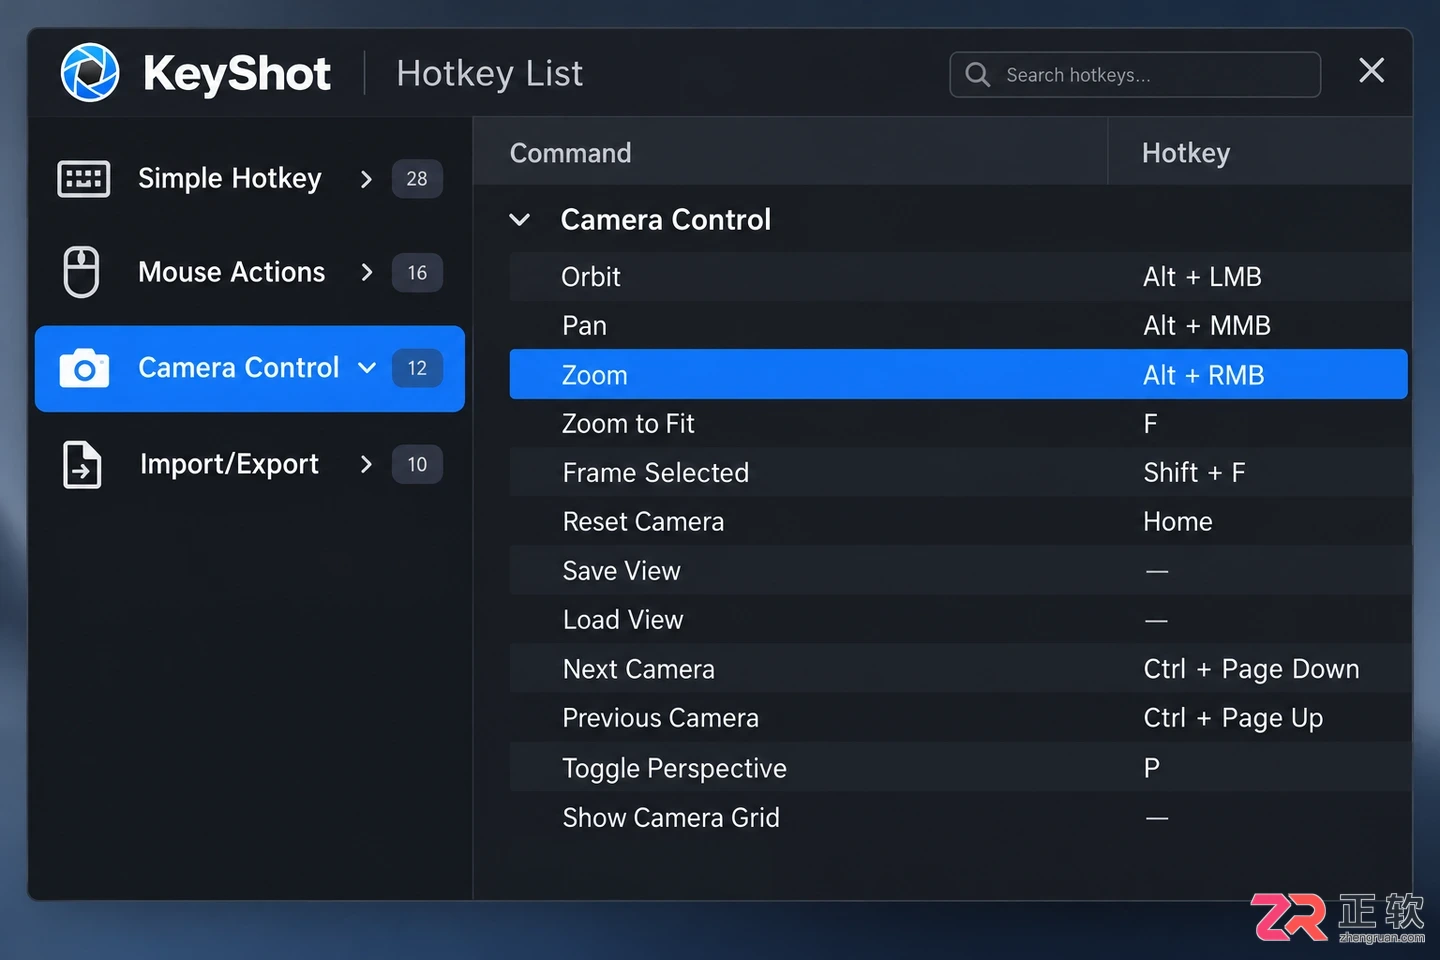1440x960 pixels.
Task: Click the magnifier icon in the search box
Action: [x=978, y=75]
